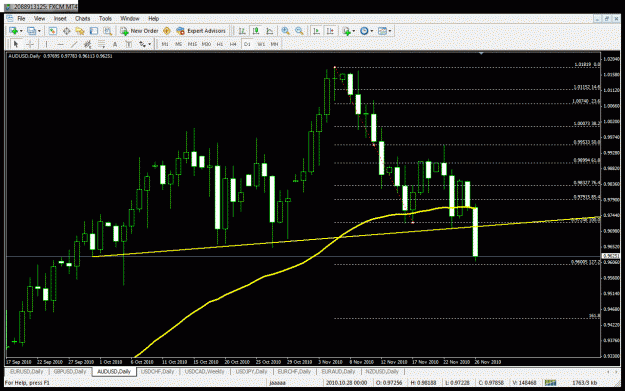This screenshot has height=391, width=625.
Task: Select the Cursor arrow tool
Action: tap(16, 44)
